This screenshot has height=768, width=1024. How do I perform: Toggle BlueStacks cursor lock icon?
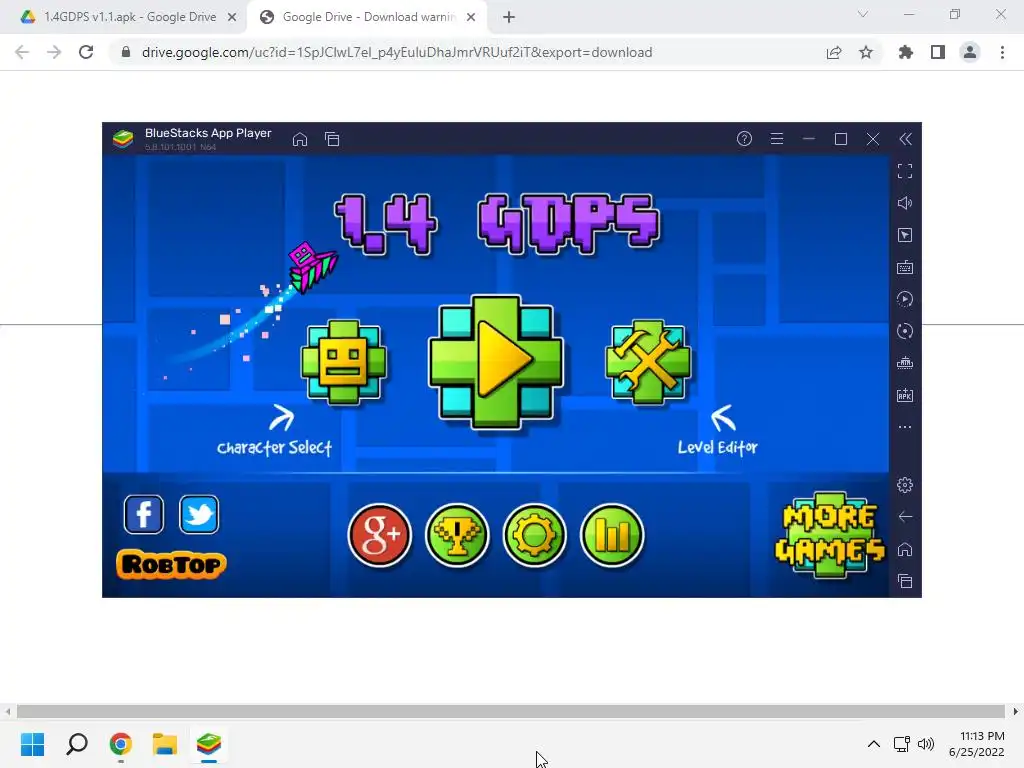point(905,235)
